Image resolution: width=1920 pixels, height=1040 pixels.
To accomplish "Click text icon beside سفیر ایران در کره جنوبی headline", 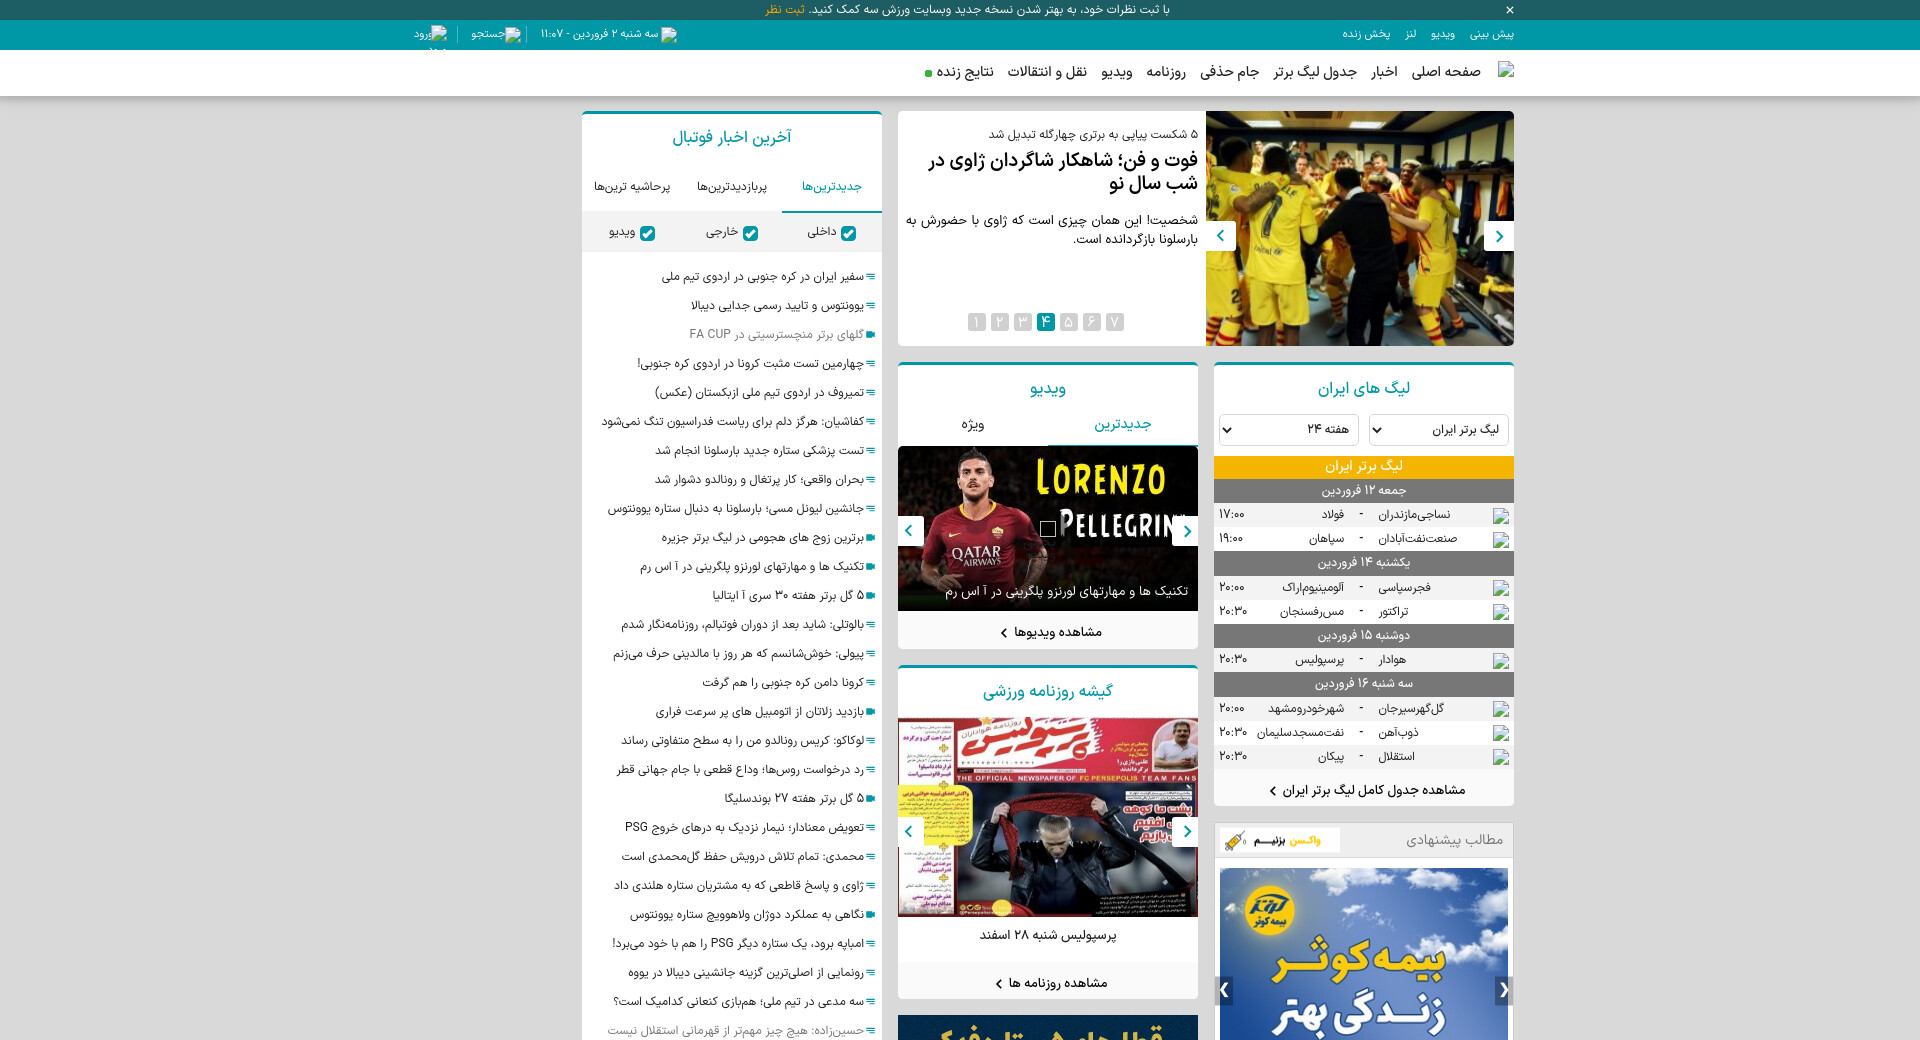I will (871, 277).
